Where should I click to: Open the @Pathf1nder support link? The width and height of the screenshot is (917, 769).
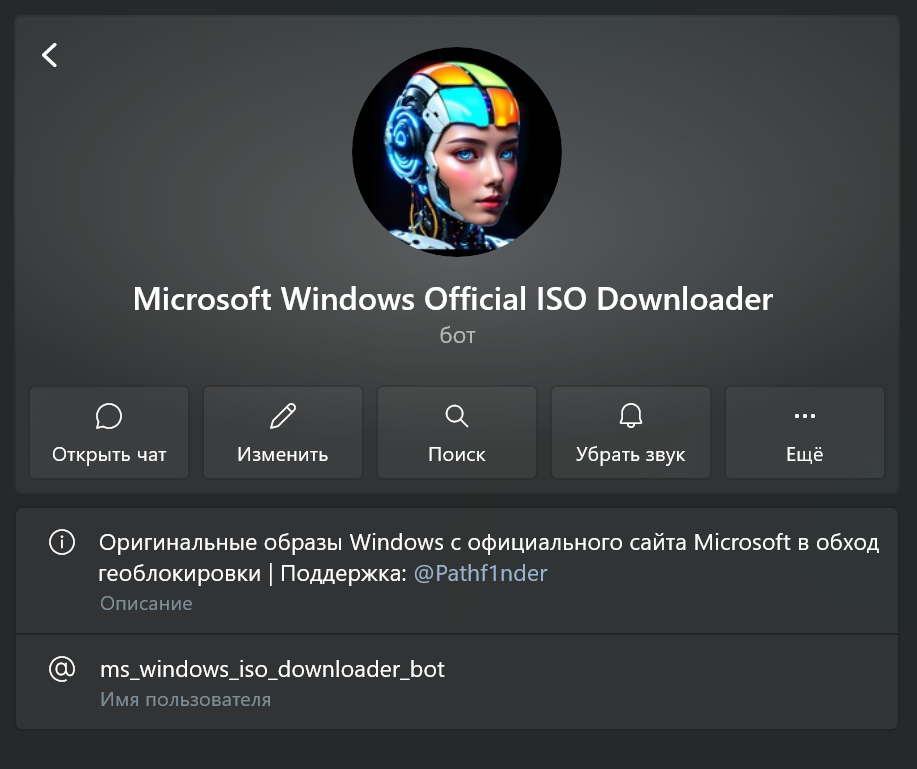480,573
